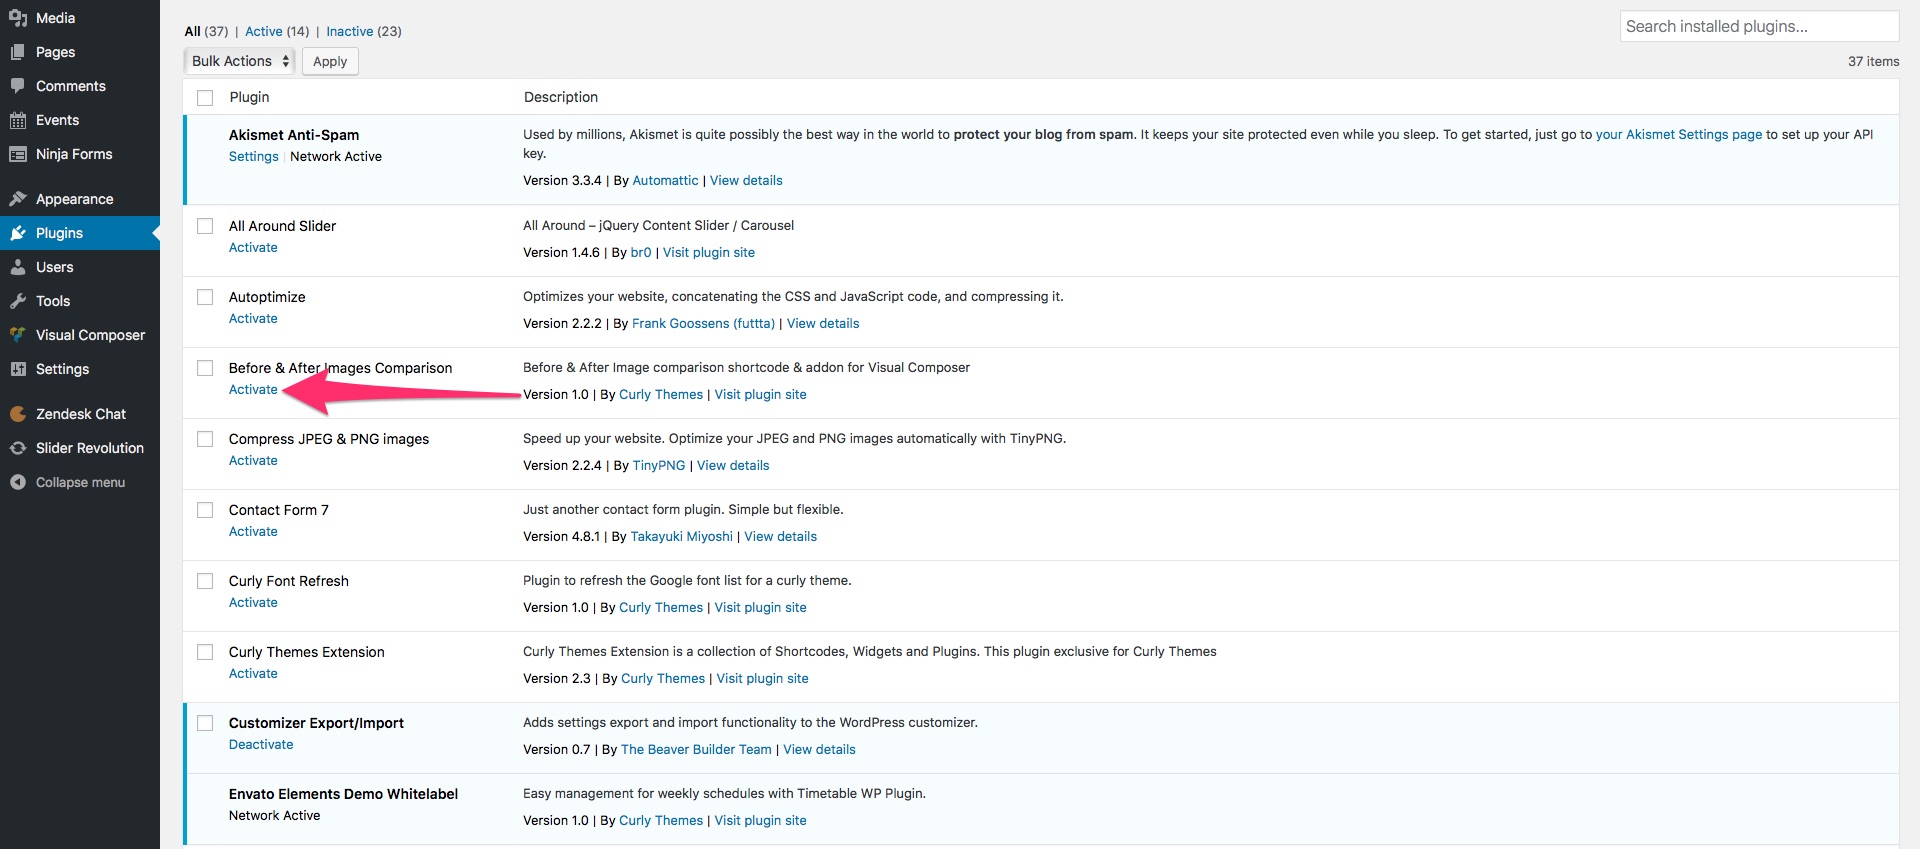Viewport: 1920px width, 849px height.
Task: Activate the All Around Slider plugin
Action: click(253, 248)
